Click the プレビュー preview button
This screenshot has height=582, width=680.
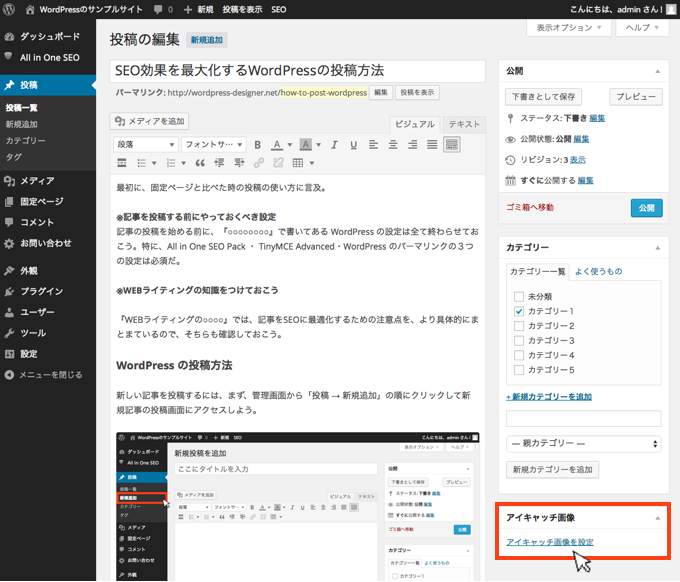(636, 97)
